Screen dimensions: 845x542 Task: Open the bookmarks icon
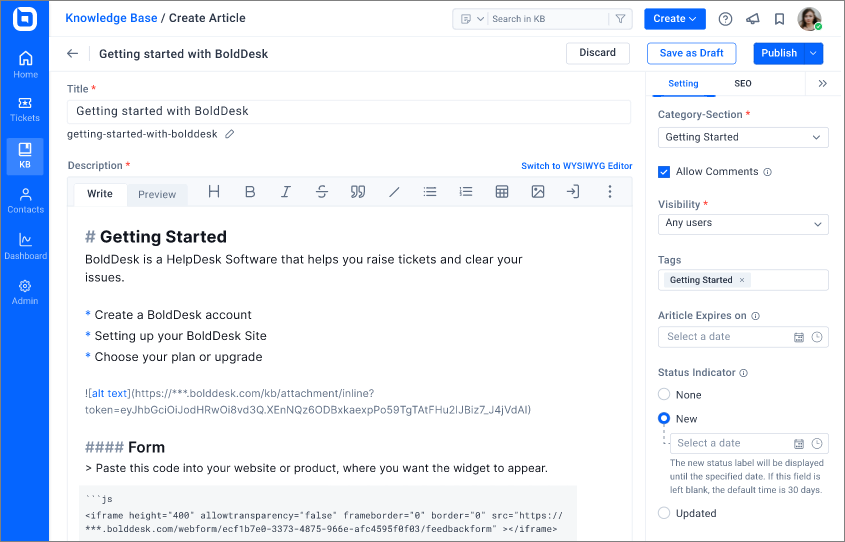tap(779, 19)
